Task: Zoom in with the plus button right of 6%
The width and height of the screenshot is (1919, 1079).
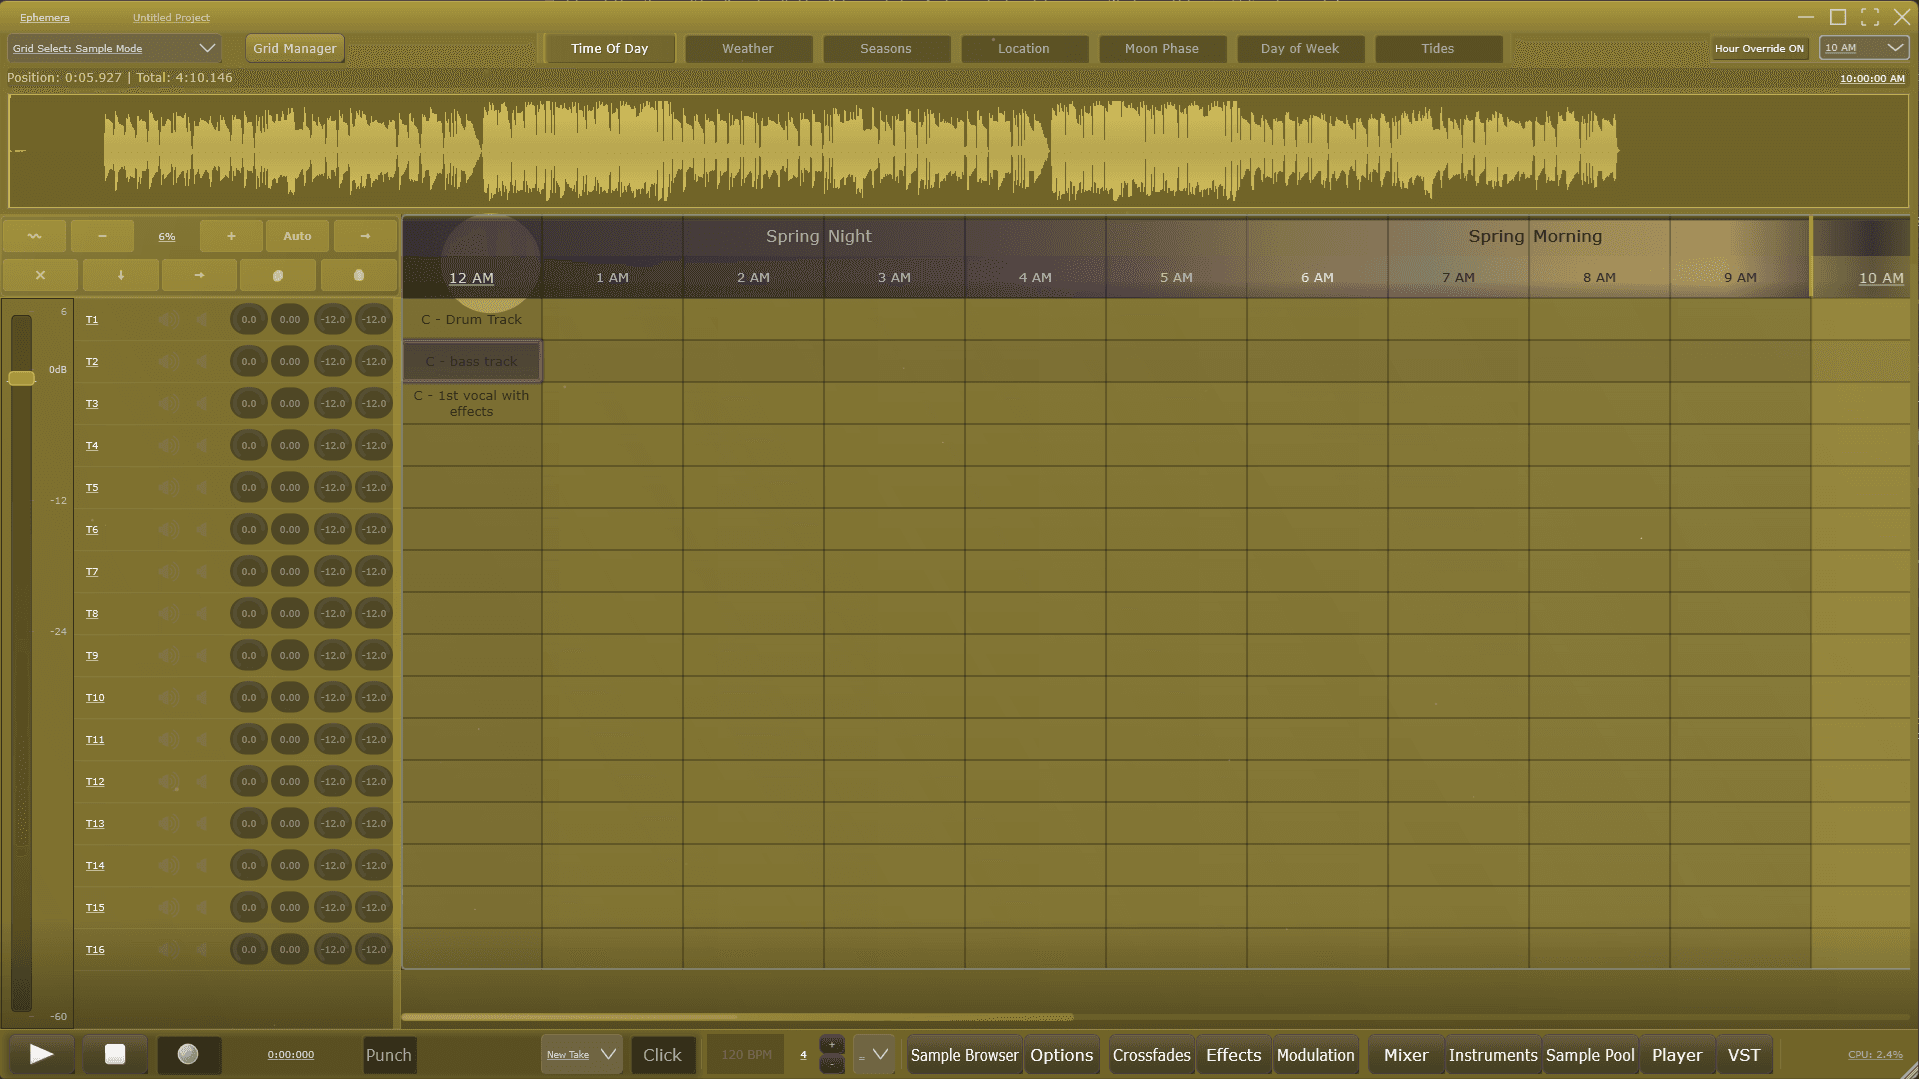Action: pos(231,236)
